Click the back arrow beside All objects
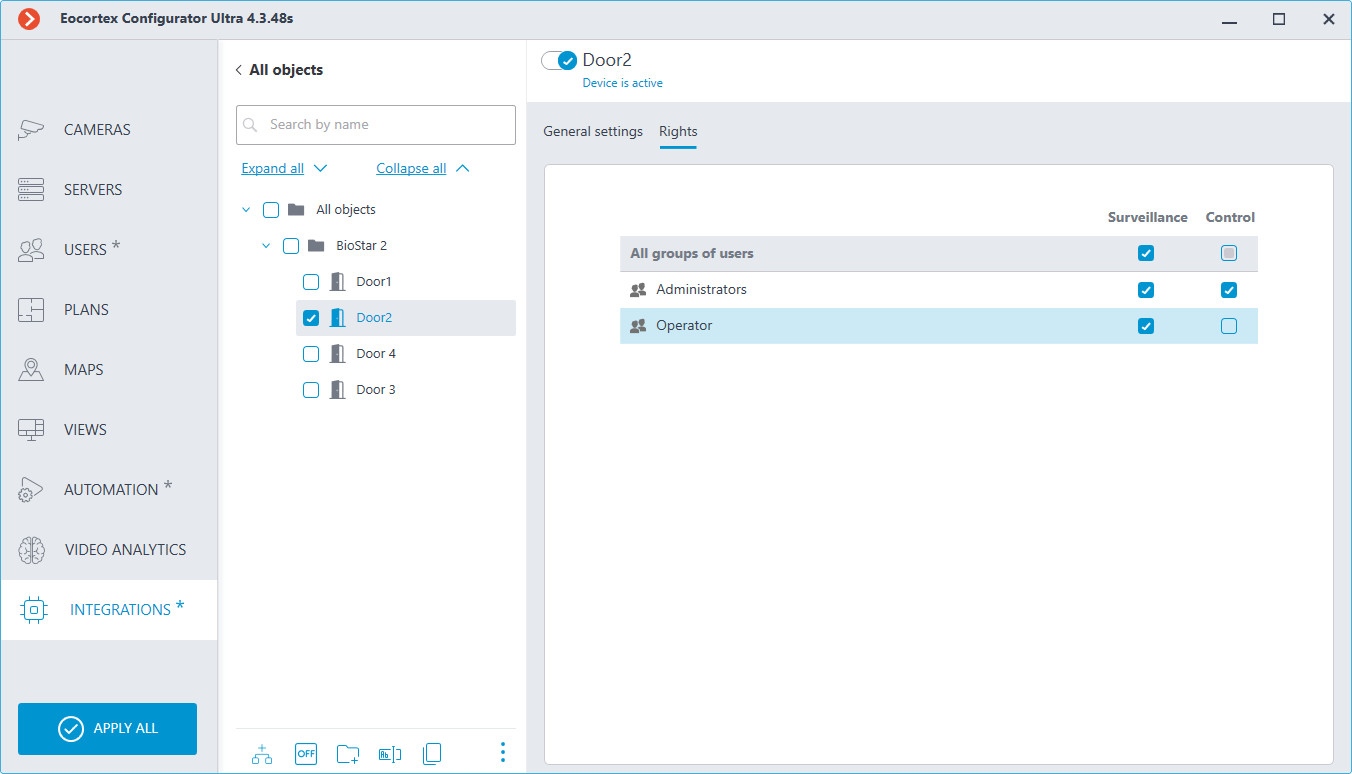This screenshot has height=774, width=1352. (x=239, y=70)
